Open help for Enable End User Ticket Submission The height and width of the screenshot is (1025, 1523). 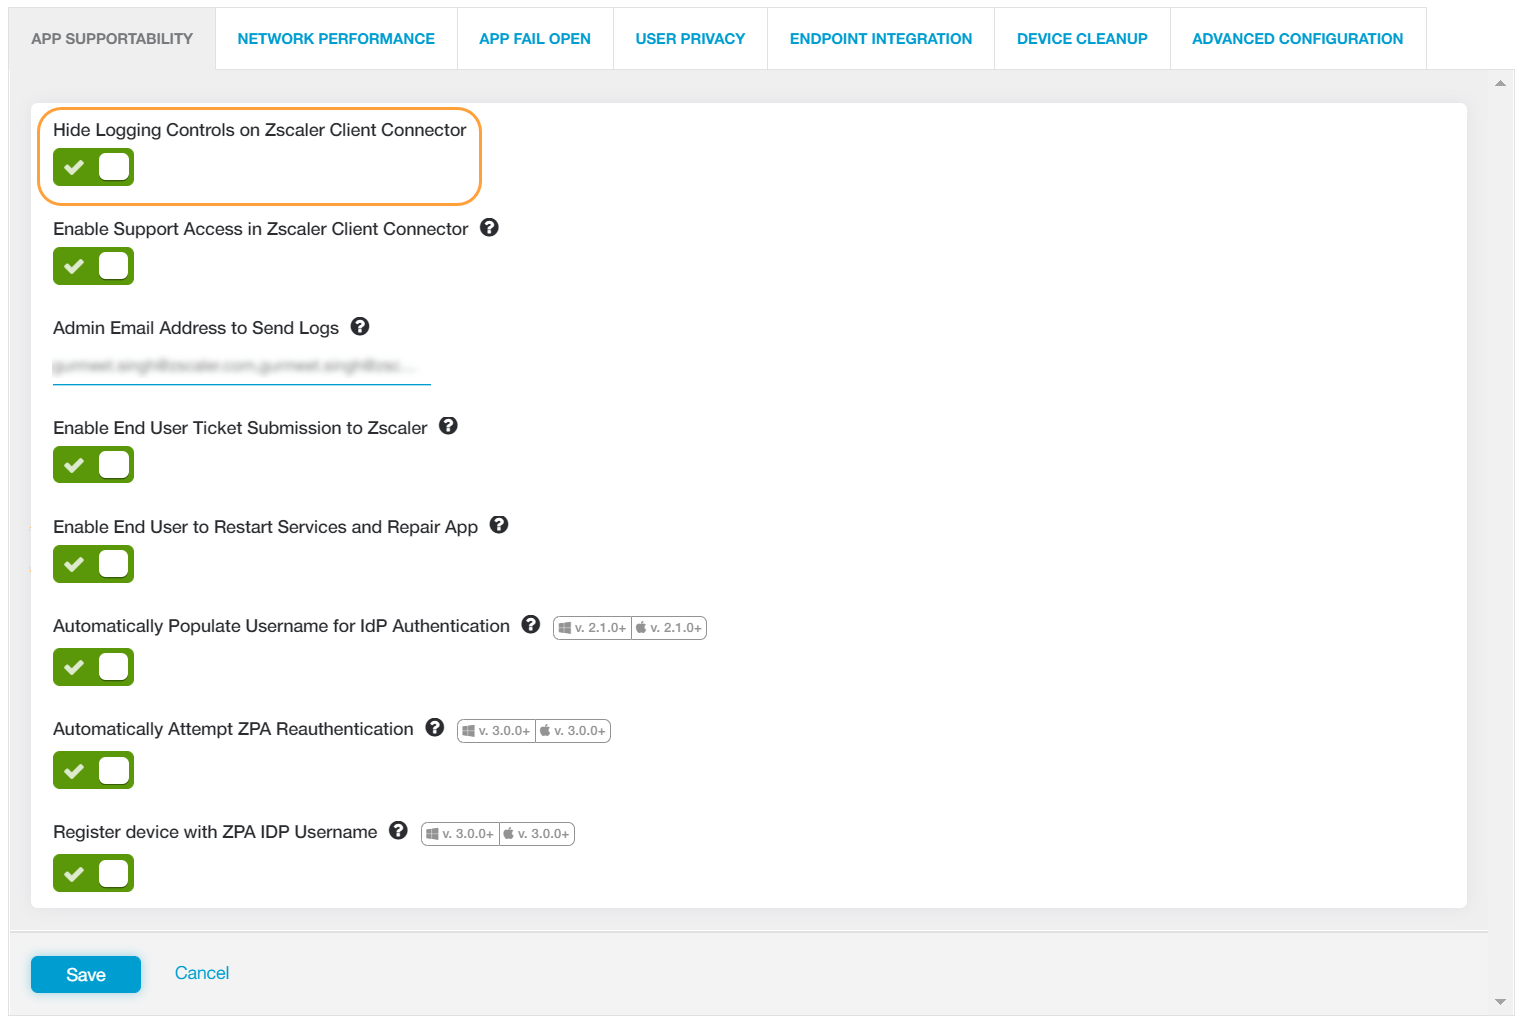point(448,426)
